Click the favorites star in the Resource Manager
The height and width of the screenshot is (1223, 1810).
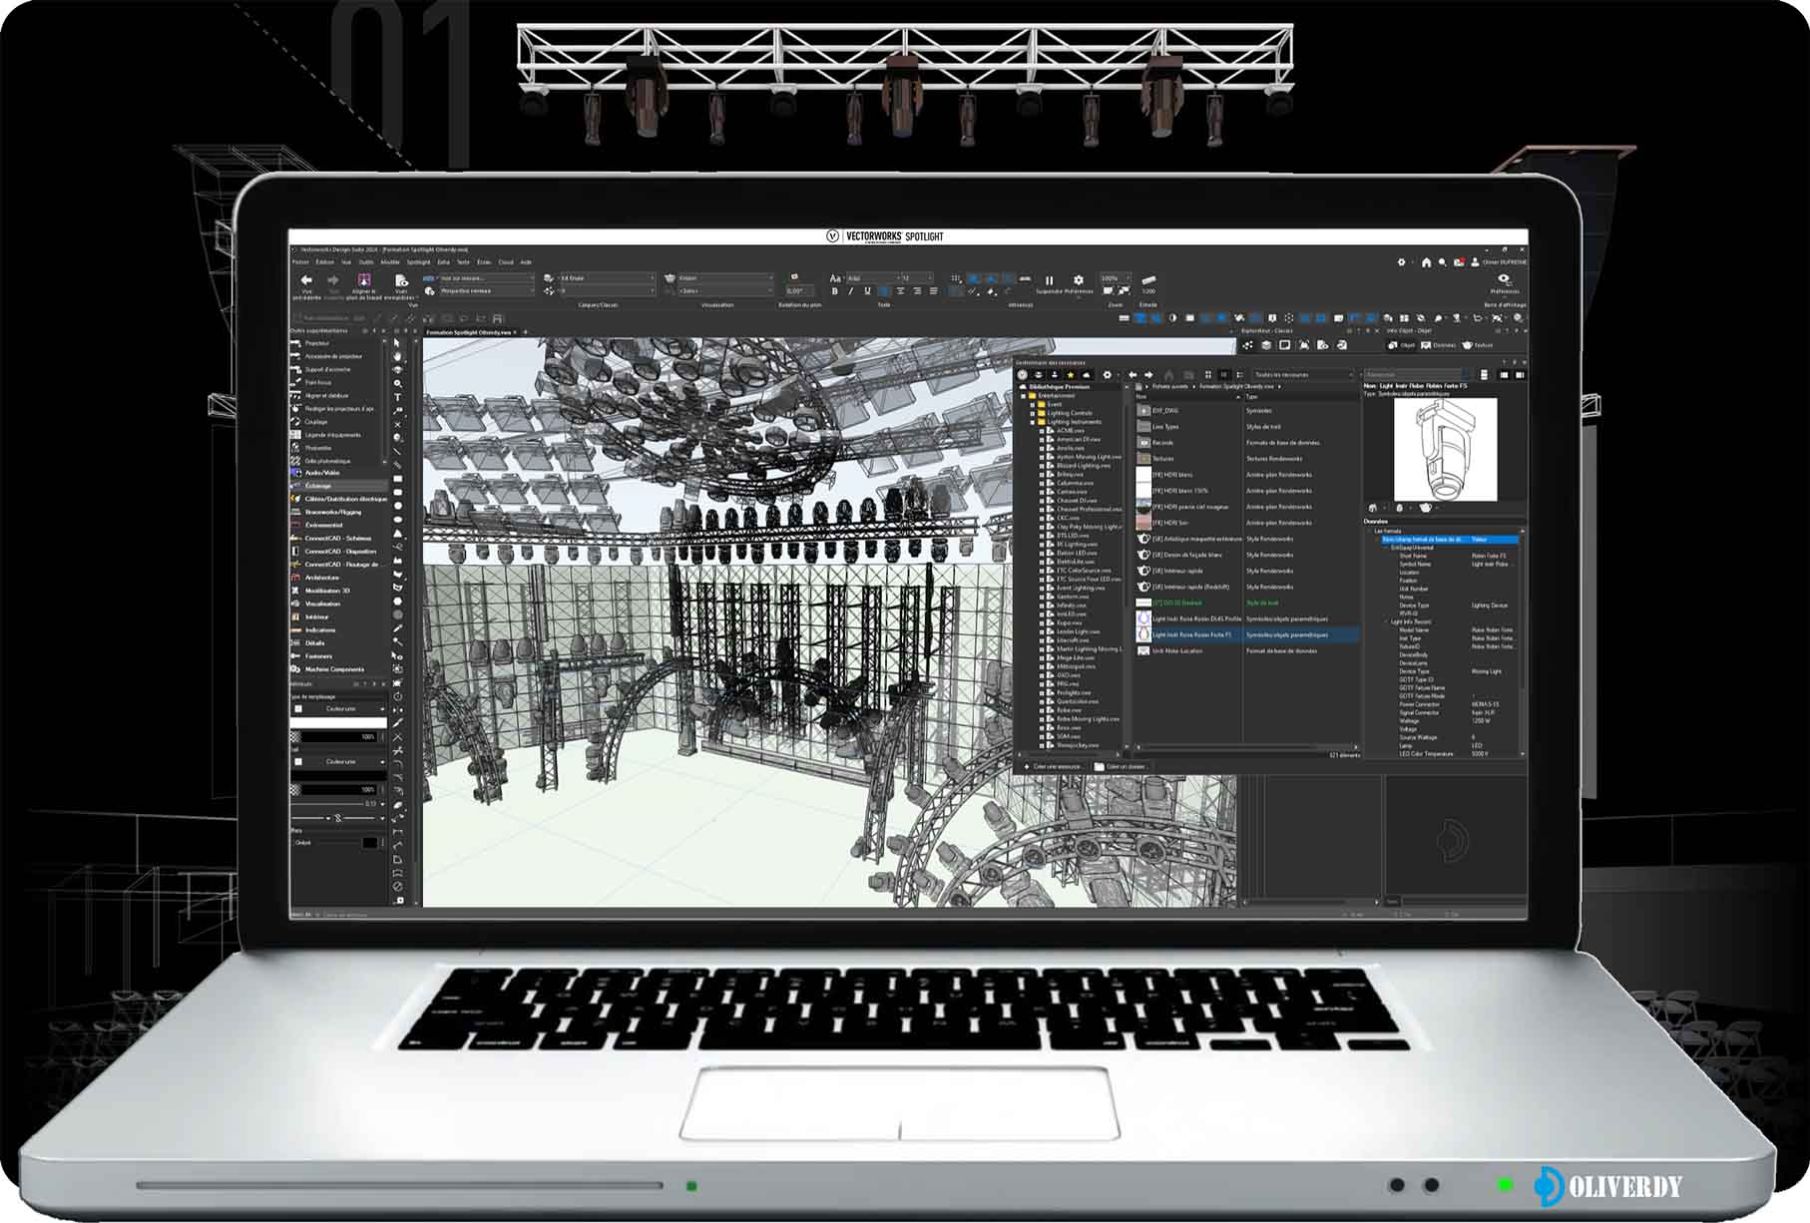1069,375
